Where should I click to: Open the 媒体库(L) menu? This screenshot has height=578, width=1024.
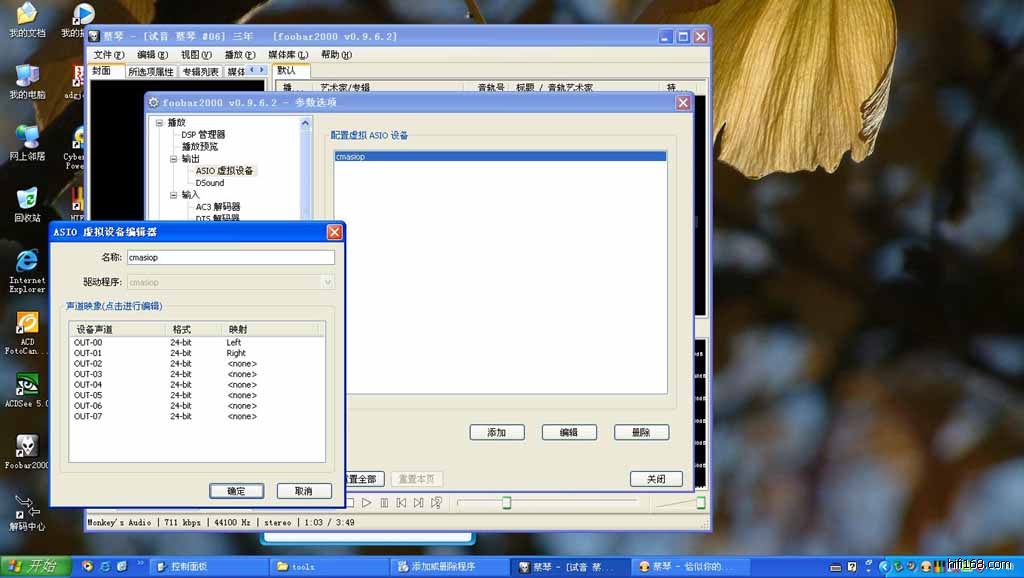287,55
